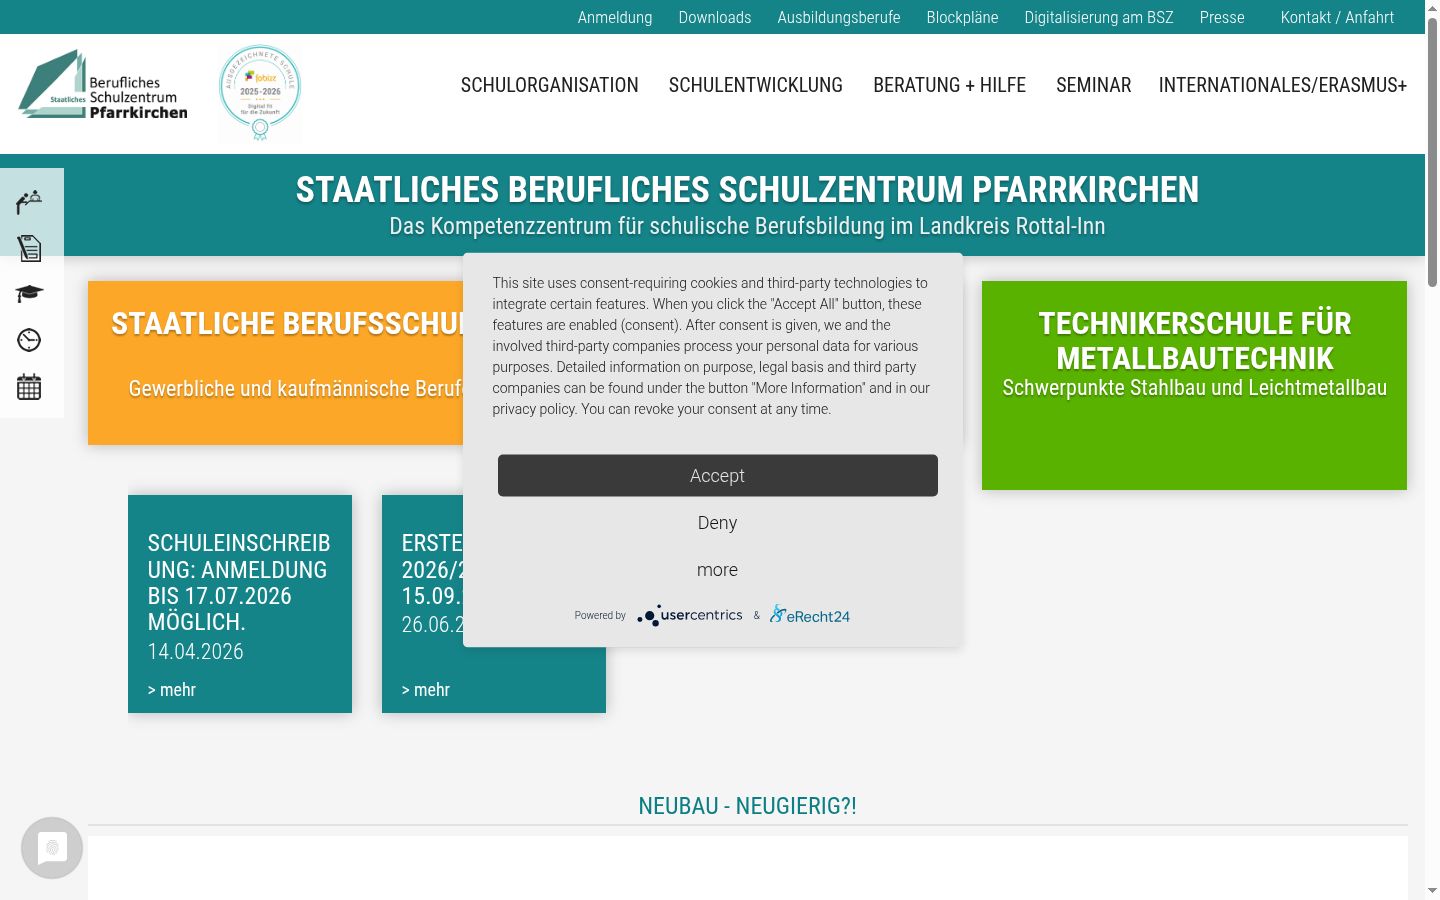Click the calendar grid sidebar icon
The image size is (1440, 900).
click(x=29, y=387)
